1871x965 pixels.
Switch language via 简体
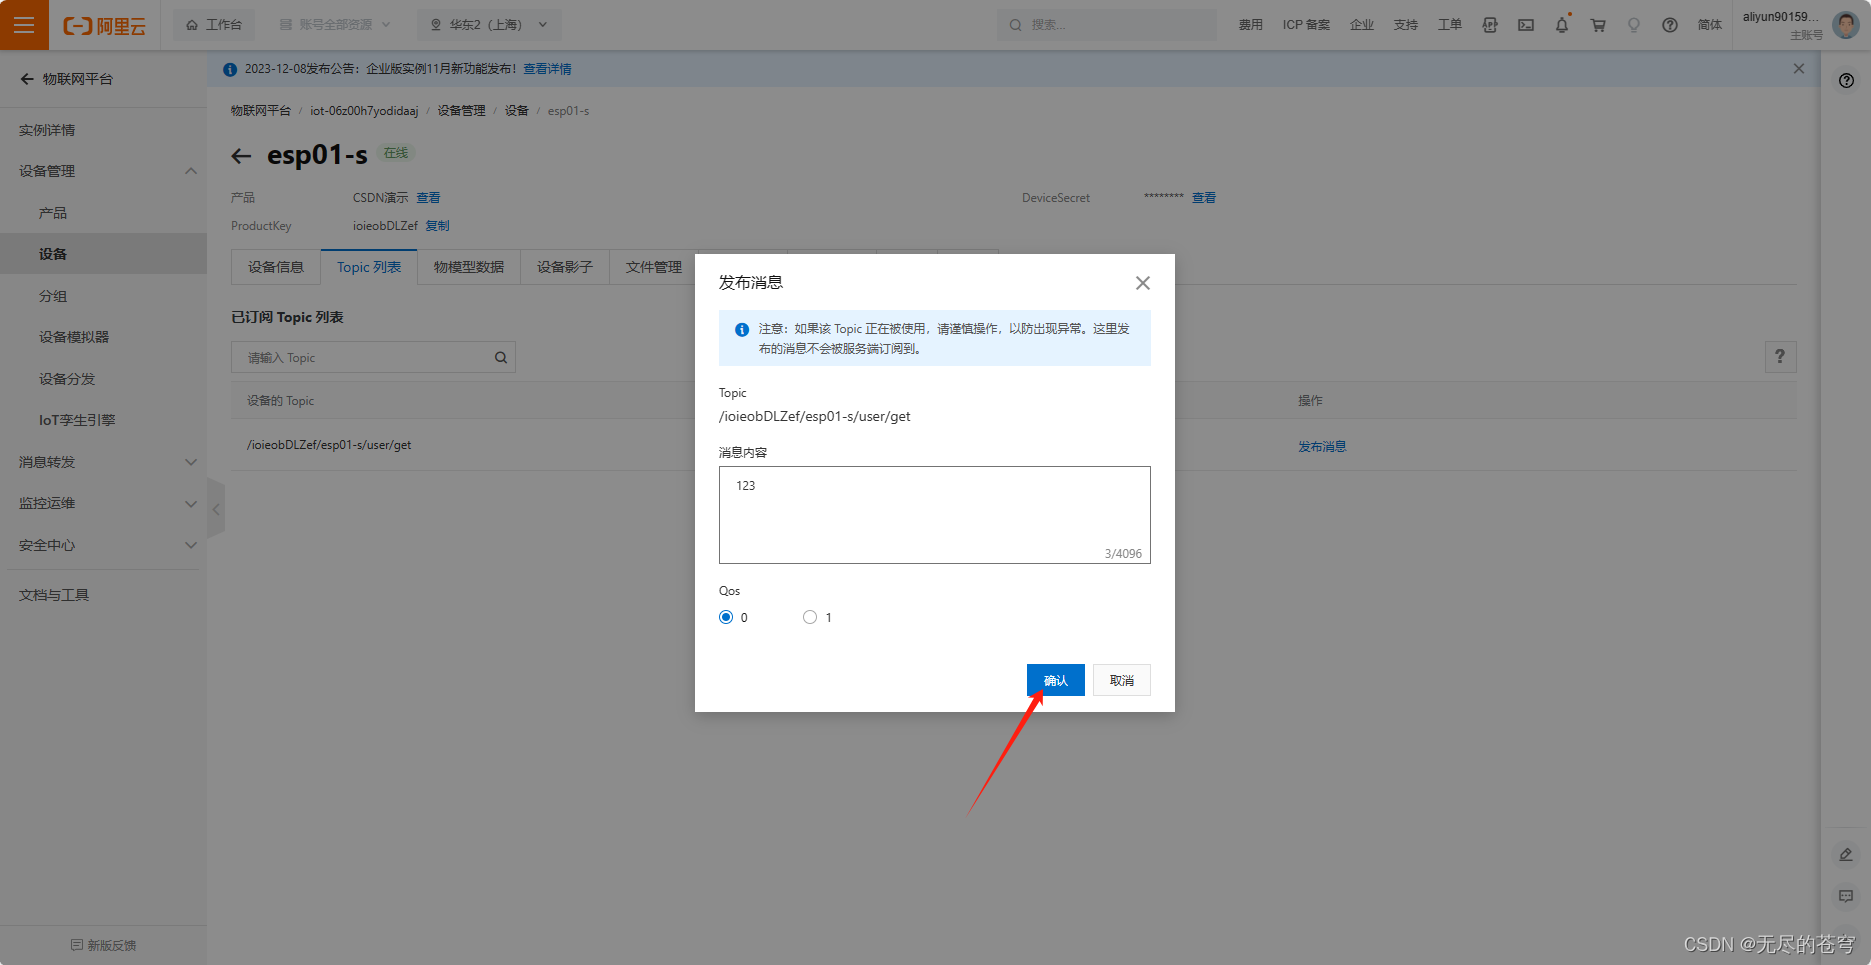point(1710,25)
